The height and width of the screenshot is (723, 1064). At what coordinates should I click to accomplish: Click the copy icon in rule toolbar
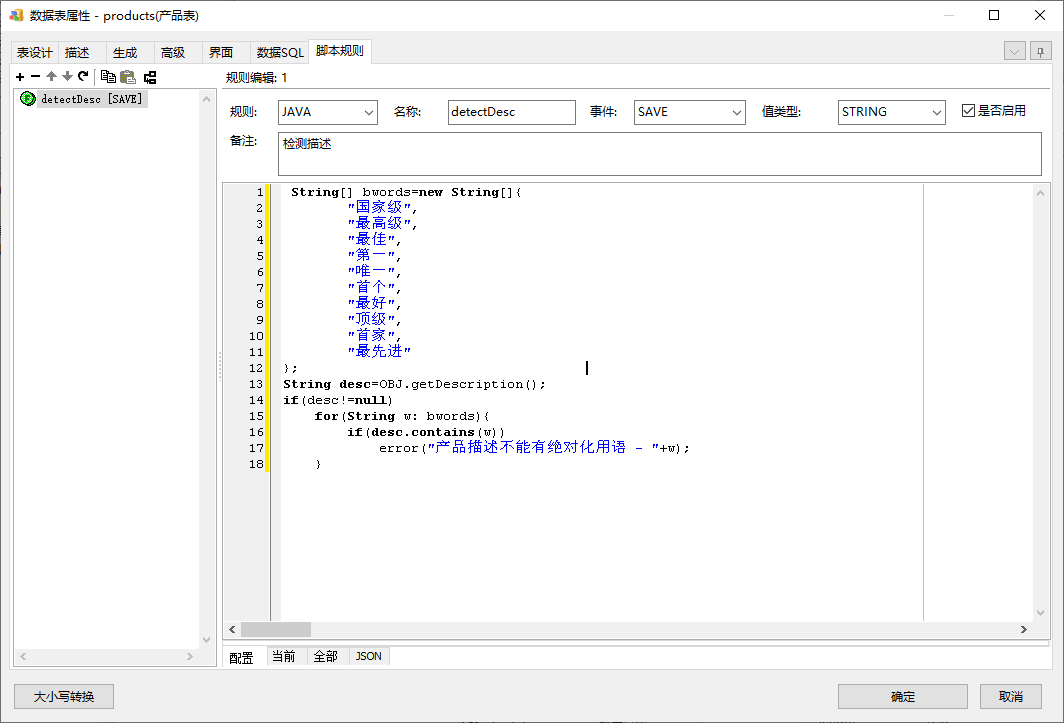point(108,77)
